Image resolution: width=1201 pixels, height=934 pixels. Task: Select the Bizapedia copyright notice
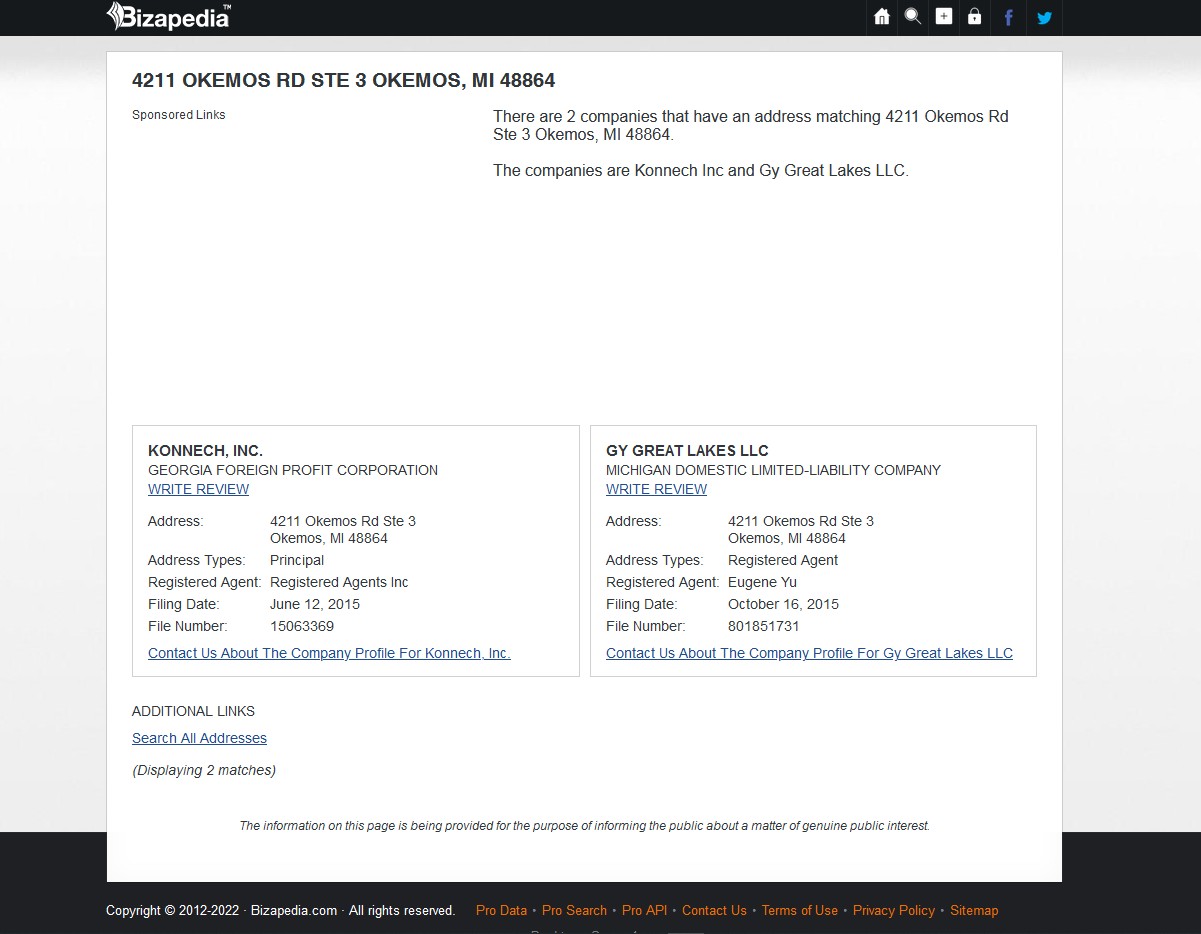coord(281,910)
